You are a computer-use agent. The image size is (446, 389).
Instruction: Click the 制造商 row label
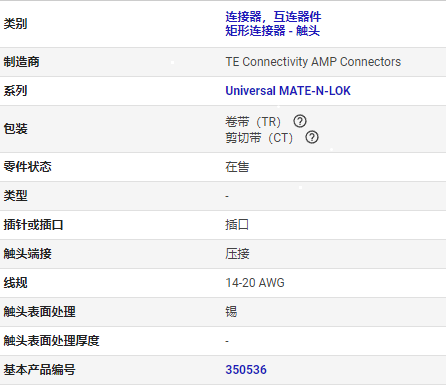21,62
